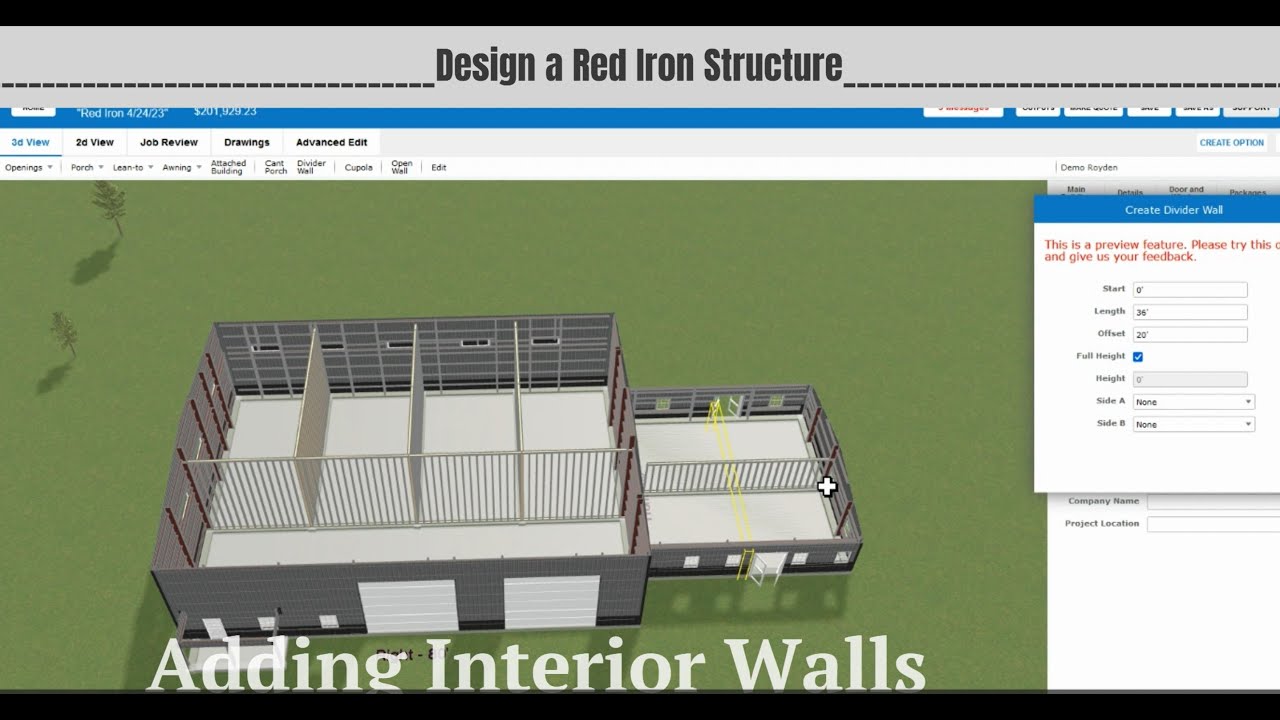Select the Attached Building toolbar item
The image size is (1280, 720).
coord(228,167)
